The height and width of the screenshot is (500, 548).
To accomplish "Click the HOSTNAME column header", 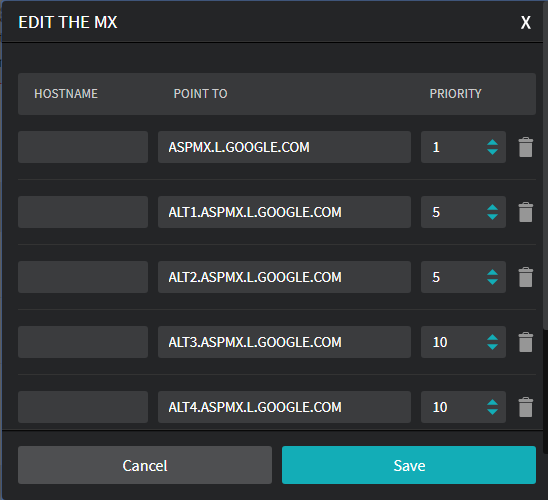I will [66, 94].
